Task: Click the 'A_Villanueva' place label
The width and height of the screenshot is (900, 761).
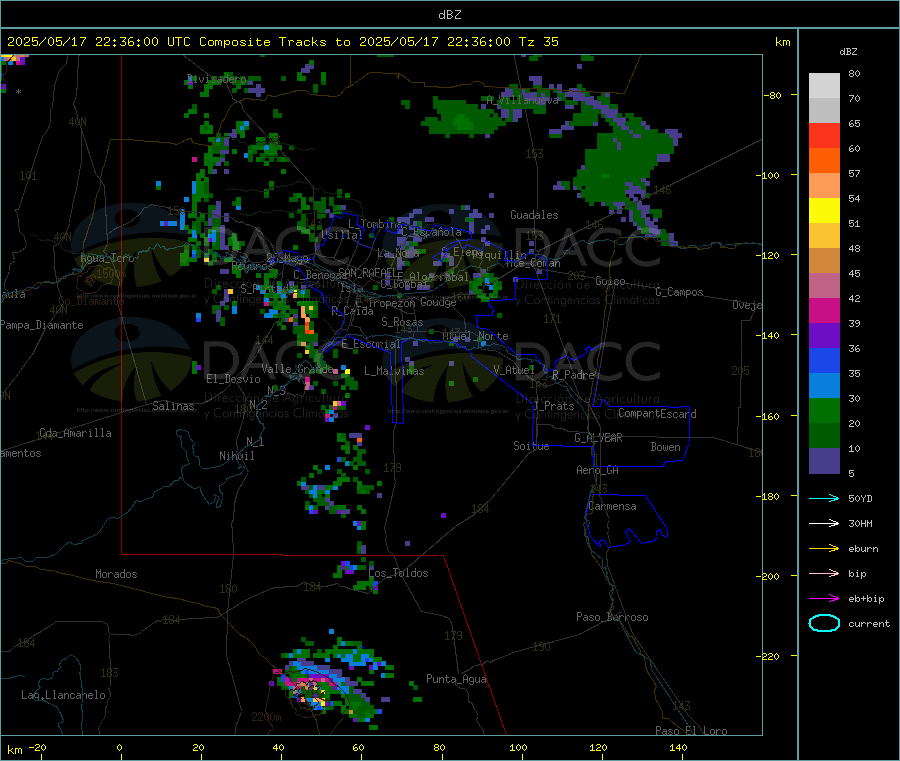Action: coord(522,100)
